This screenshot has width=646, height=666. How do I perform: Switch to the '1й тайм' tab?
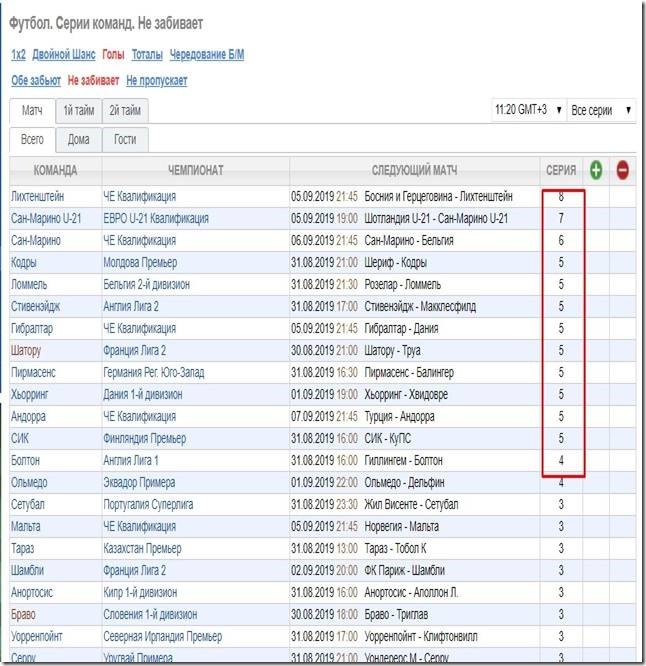tap(79, 111)
